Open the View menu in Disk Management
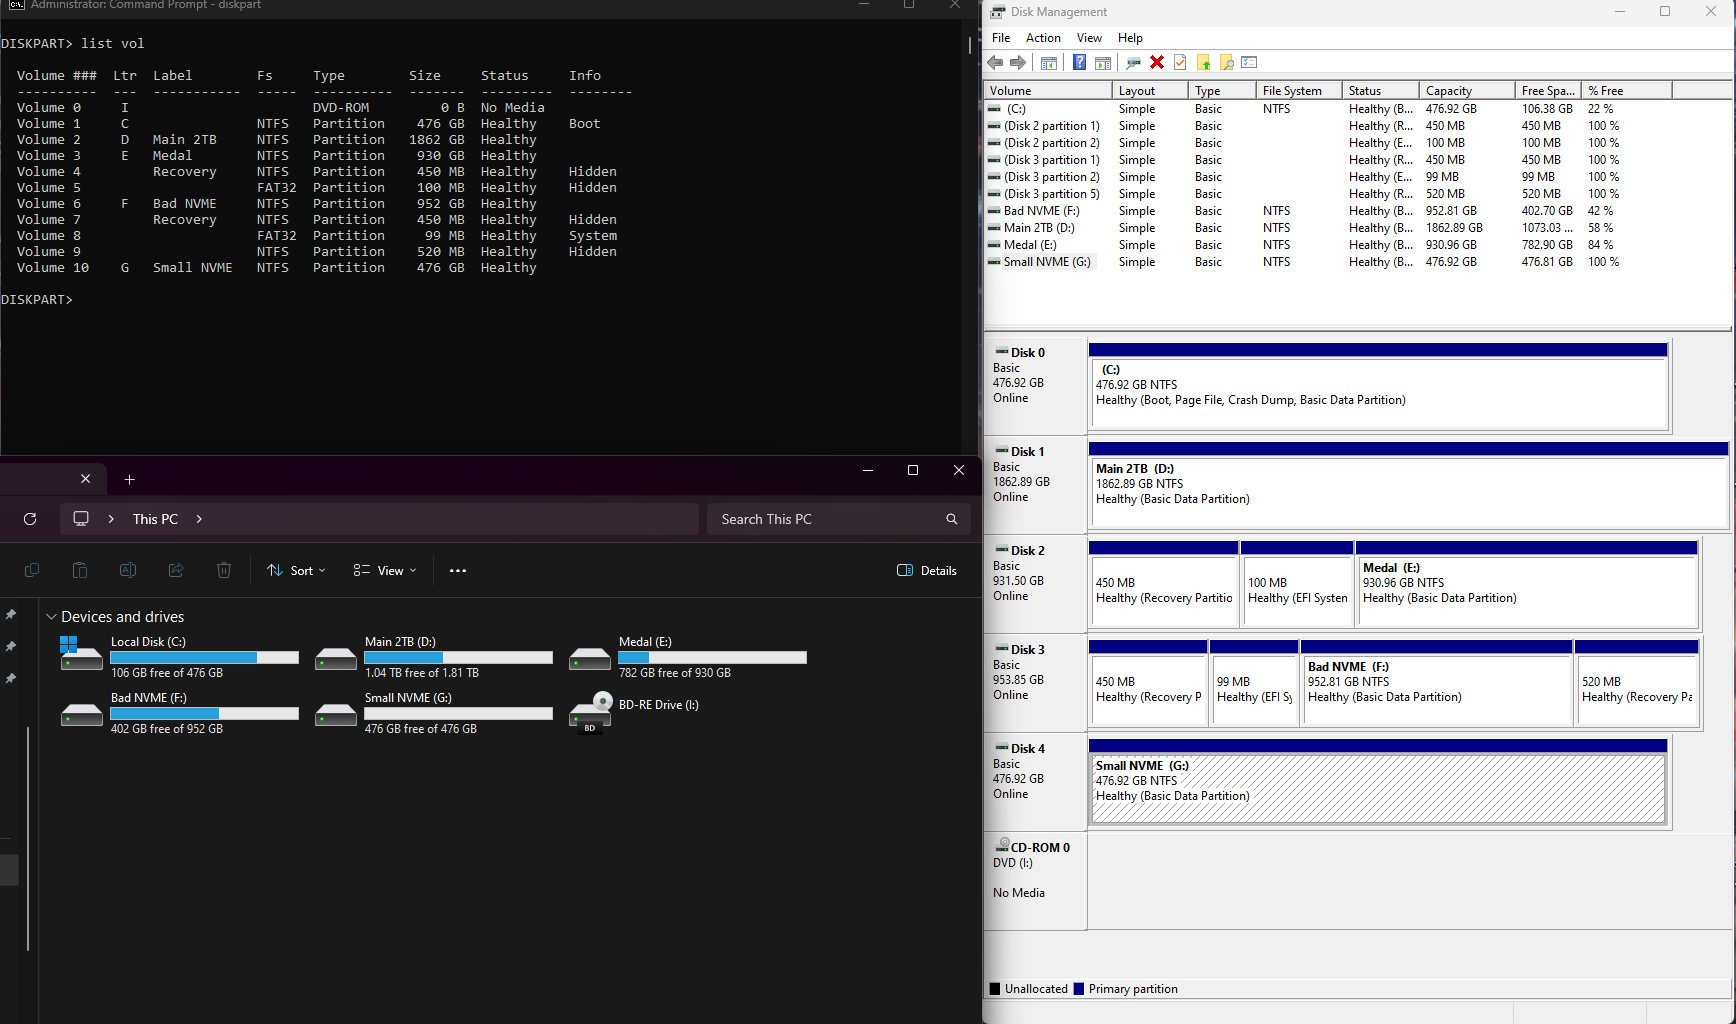Viewport: 1736px width, 1024px height. [1089, 38]
